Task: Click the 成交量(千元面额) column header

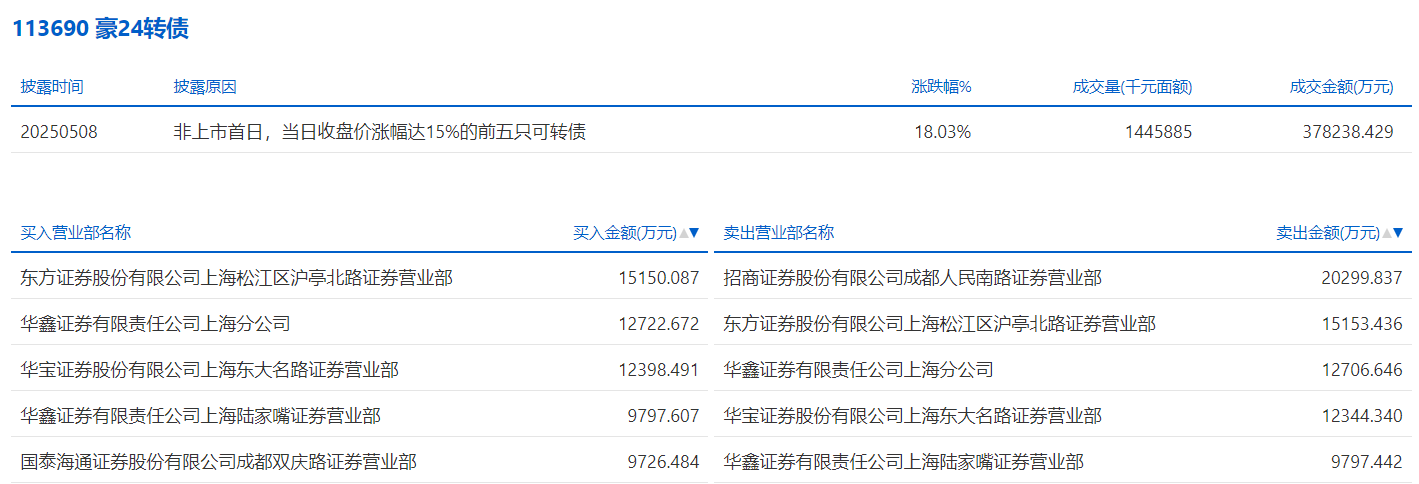Action: click(1132, 87)
